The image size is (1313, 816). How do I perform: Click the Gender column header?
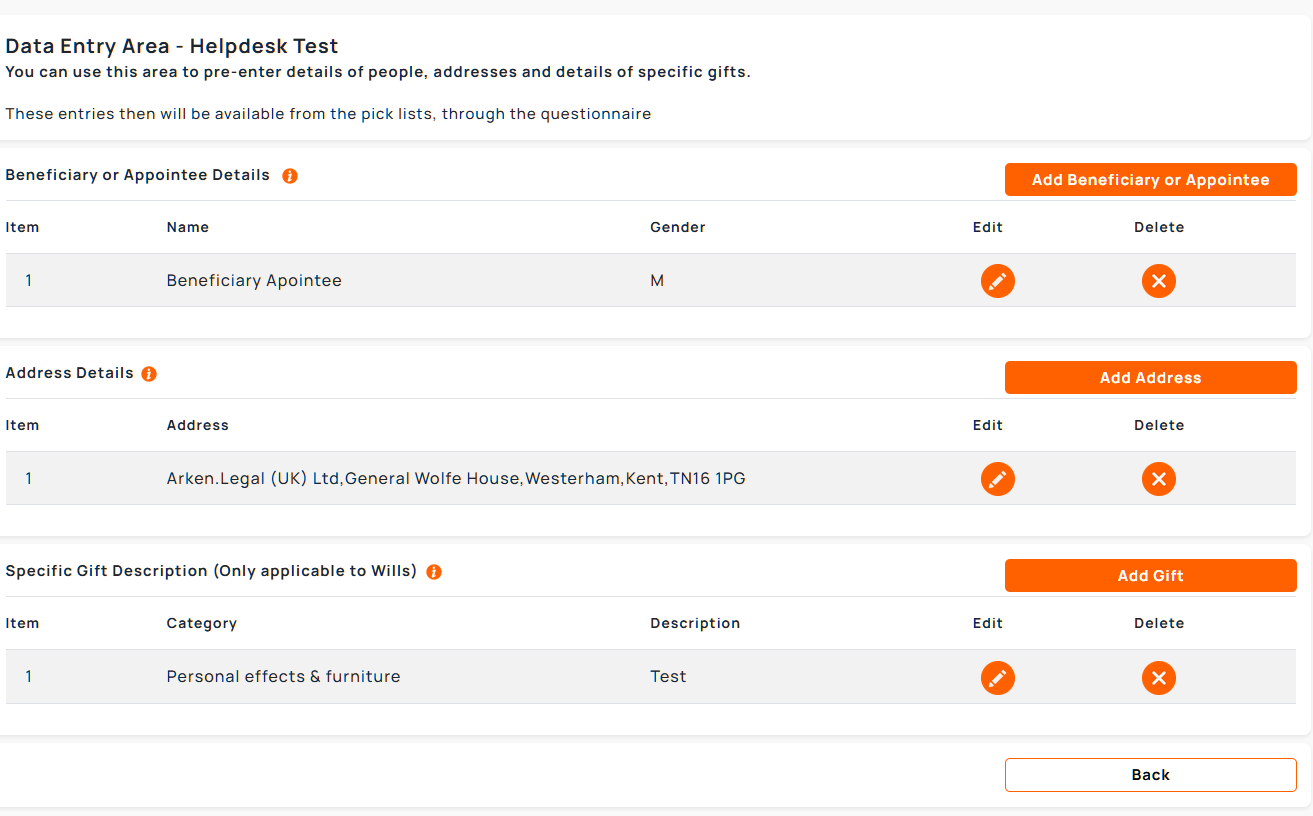coord(677,227)
